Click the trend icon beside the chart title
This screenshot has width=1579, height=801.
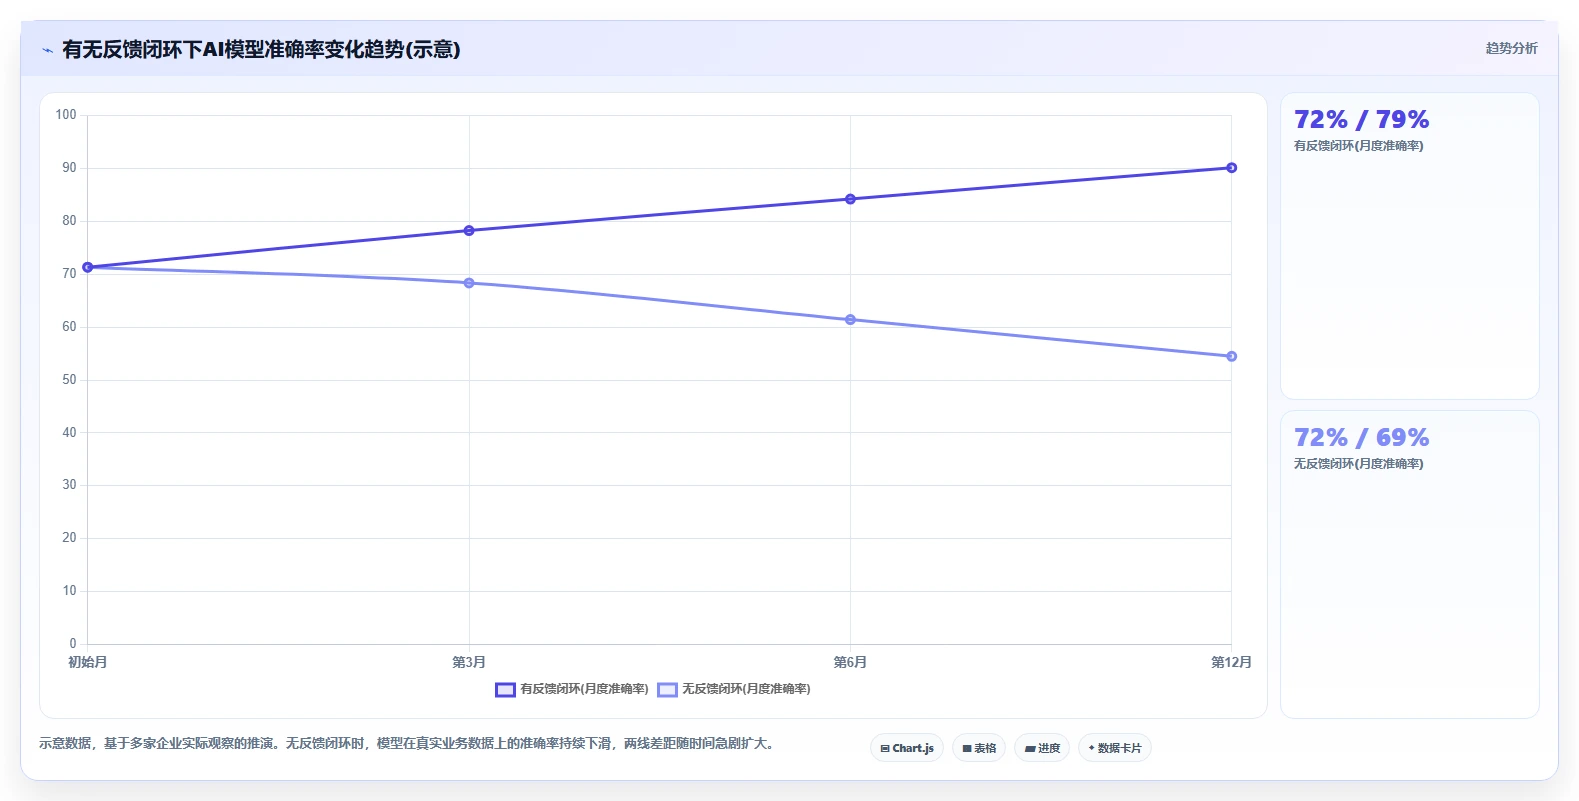pyautogui.click(x=47, y=50)
